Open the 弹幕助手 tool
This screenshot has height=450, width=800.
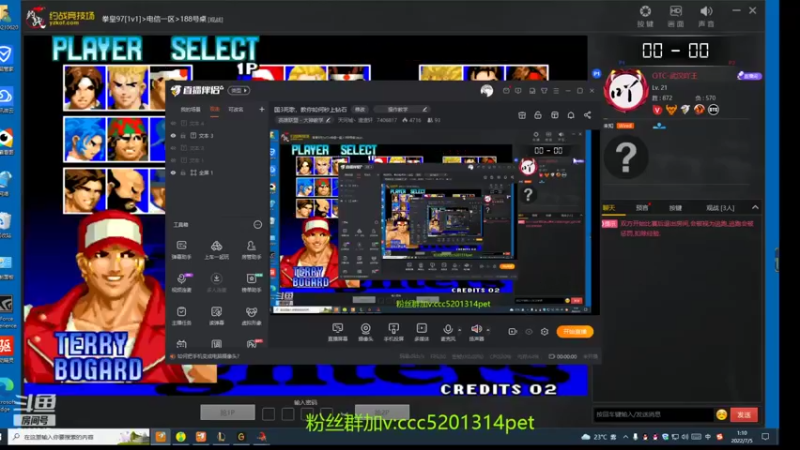182,250
